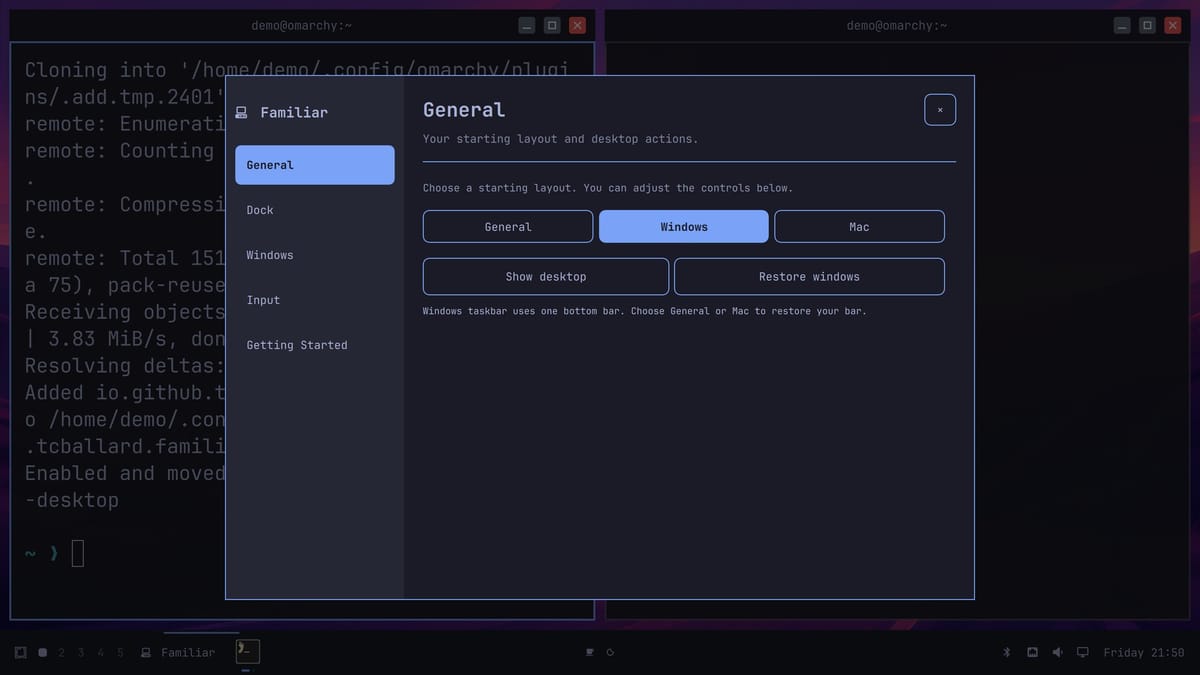
Task: Click the left terminal title demo@omarchy:~
Action: 301,26
